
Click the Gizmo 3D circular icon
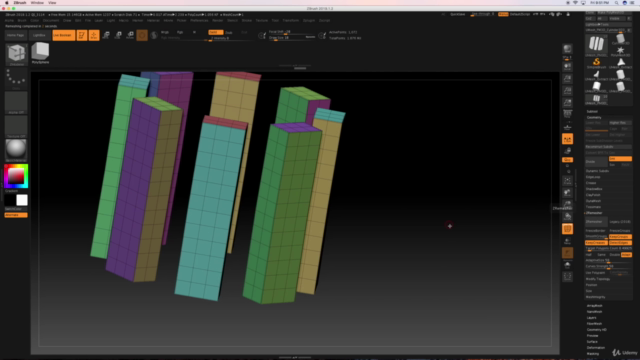point(142,36)
